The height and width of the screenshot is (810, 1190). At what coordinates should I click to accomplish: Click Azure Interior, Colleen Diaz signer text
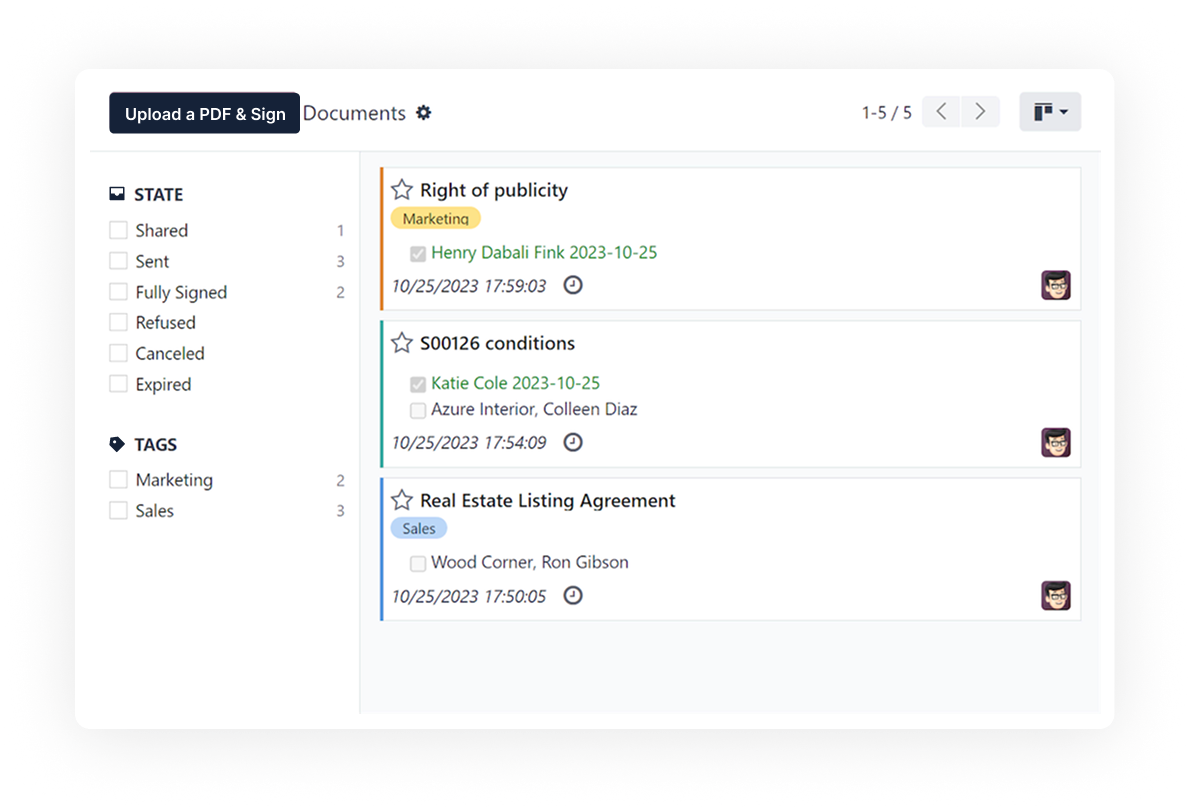tap(534, 409)
